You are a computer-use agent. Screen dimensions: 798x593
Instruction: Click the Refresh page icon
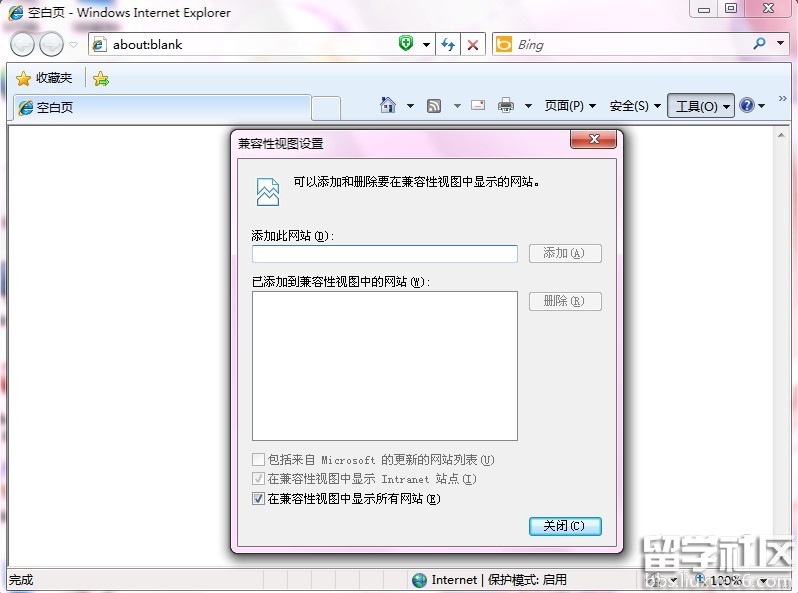pos(448,44)
